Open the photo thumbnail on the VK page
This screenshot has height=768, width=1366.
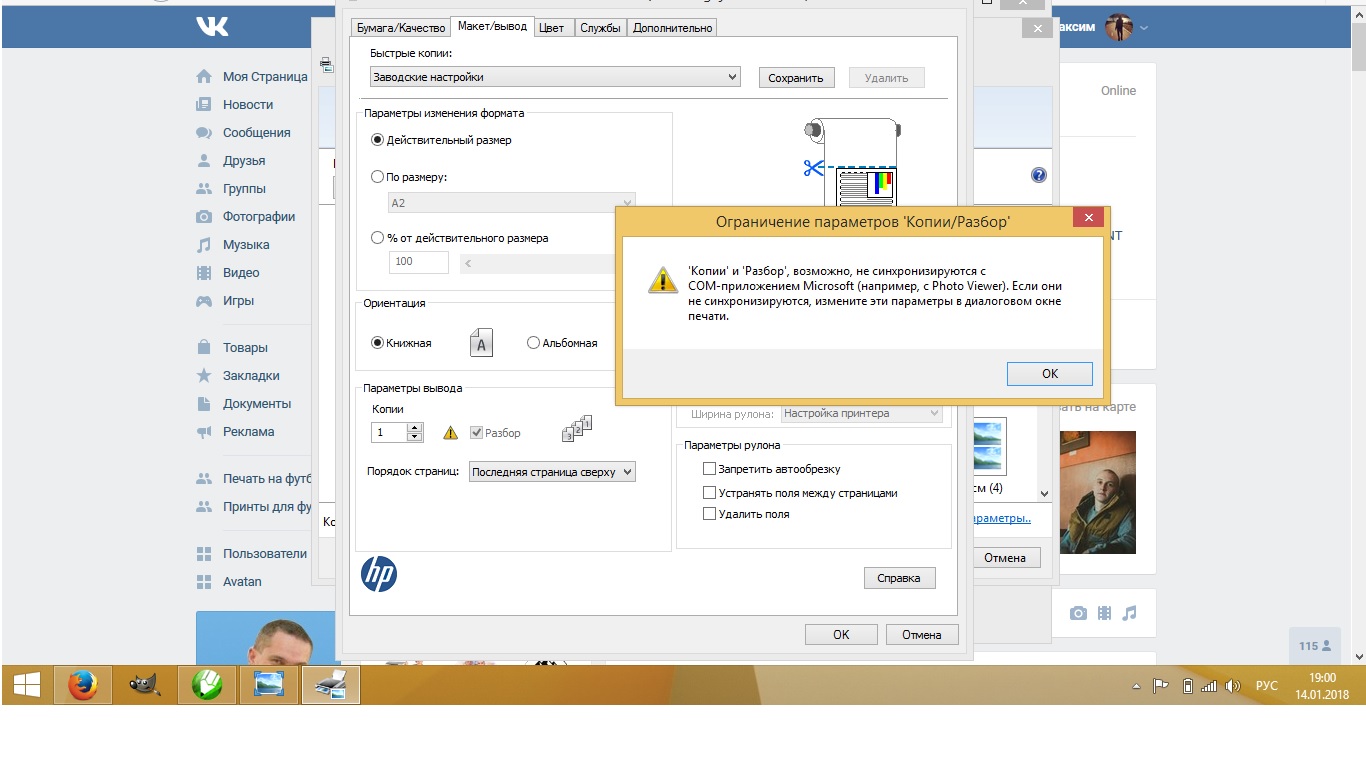1098,492
